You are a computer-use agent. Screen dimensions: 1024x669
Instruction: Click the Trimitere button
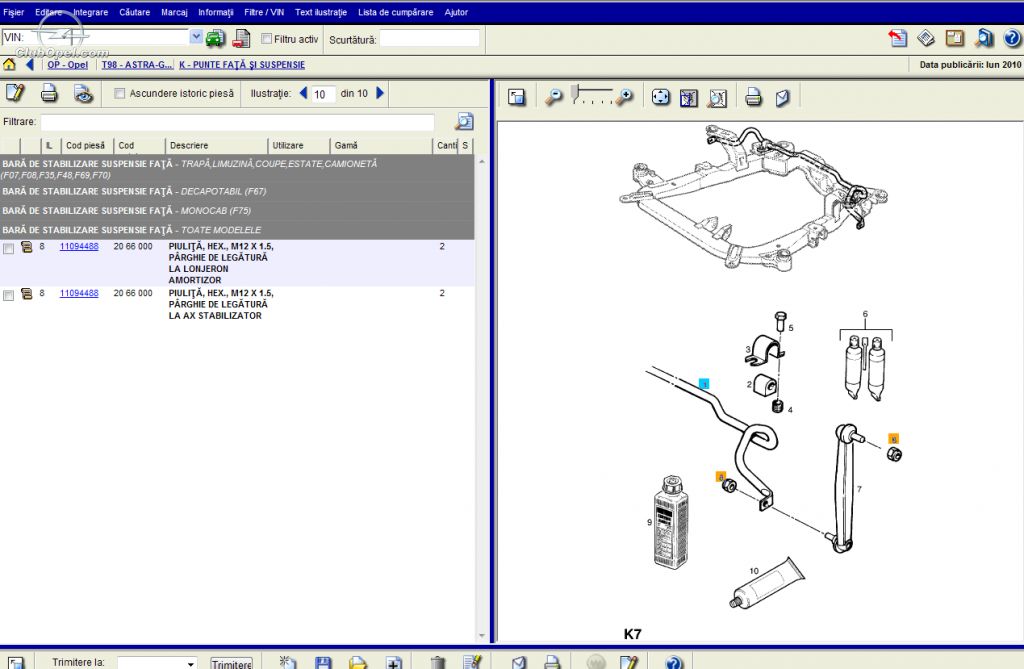tap(231, 664)
